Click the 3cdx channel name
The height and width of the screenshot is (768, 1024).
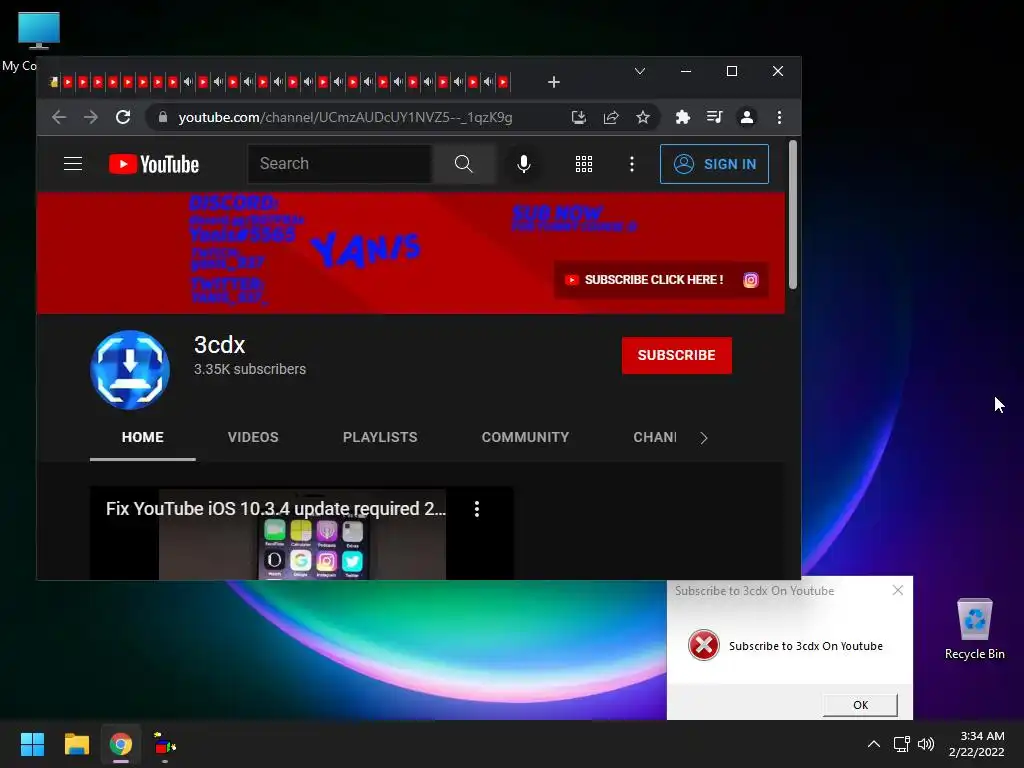219,345
